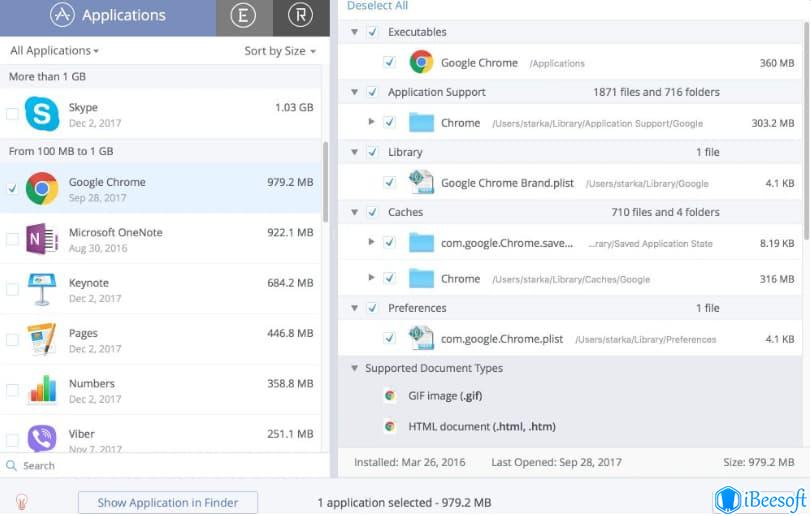The width and height of the screenshot is (811, 516).
Task: Click the GIF image (.gif) entry
Action: [x=445, y=396]
